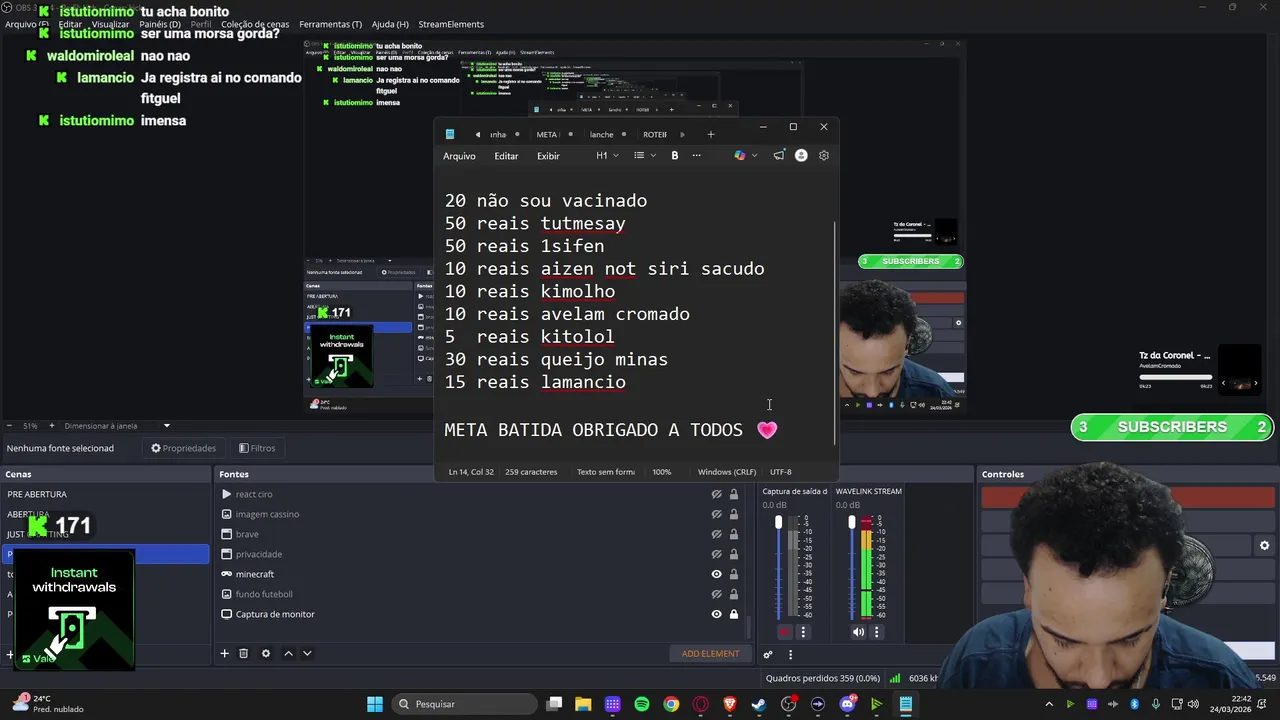This screenshot has width=1280, height=720.
Task: Open the Notepad account profile icon
Action: [x=801, y=155]
